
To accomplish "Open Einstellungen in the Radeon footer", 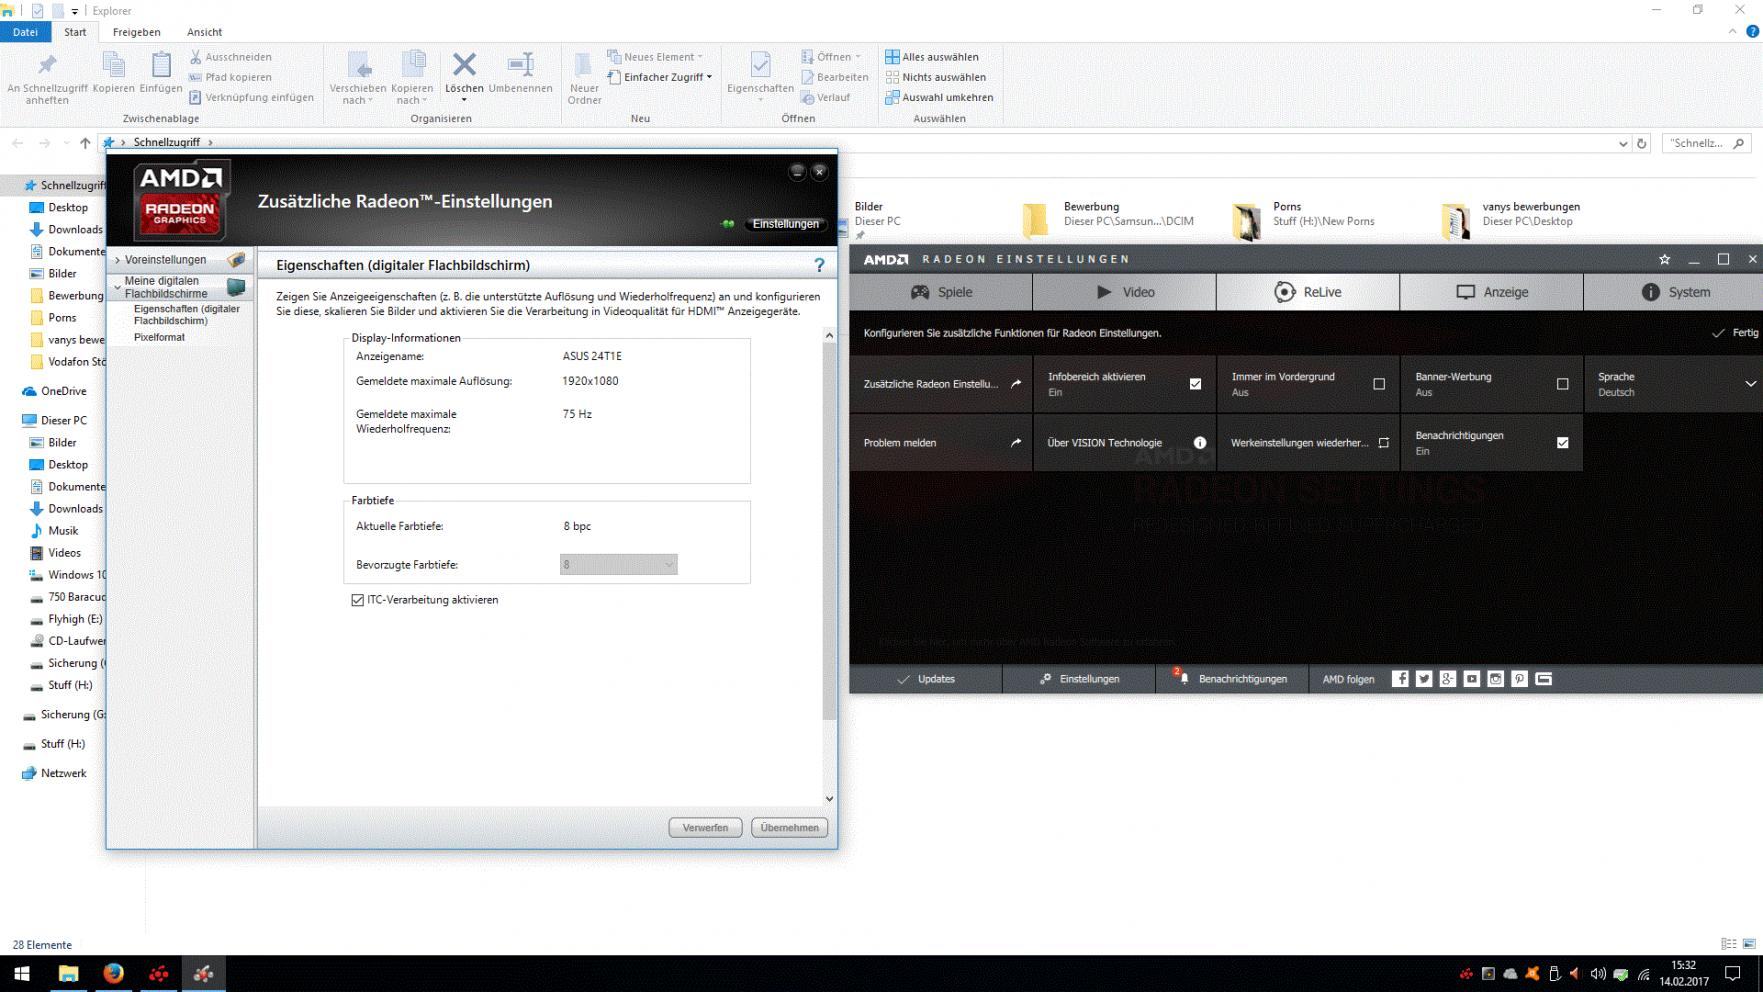I will [x=1080, y=679].
